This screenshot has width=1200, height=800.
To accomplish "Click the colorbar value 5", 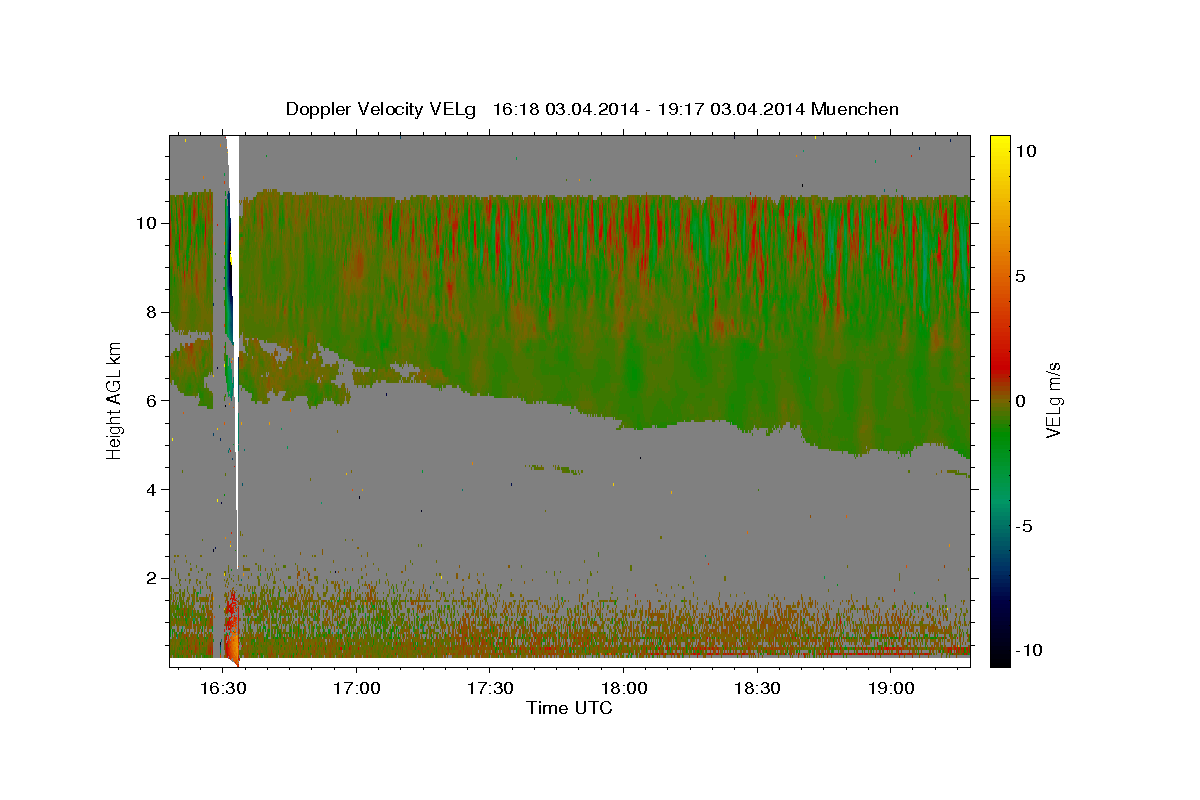I will pyautogui.click(x=1022, y=276).
